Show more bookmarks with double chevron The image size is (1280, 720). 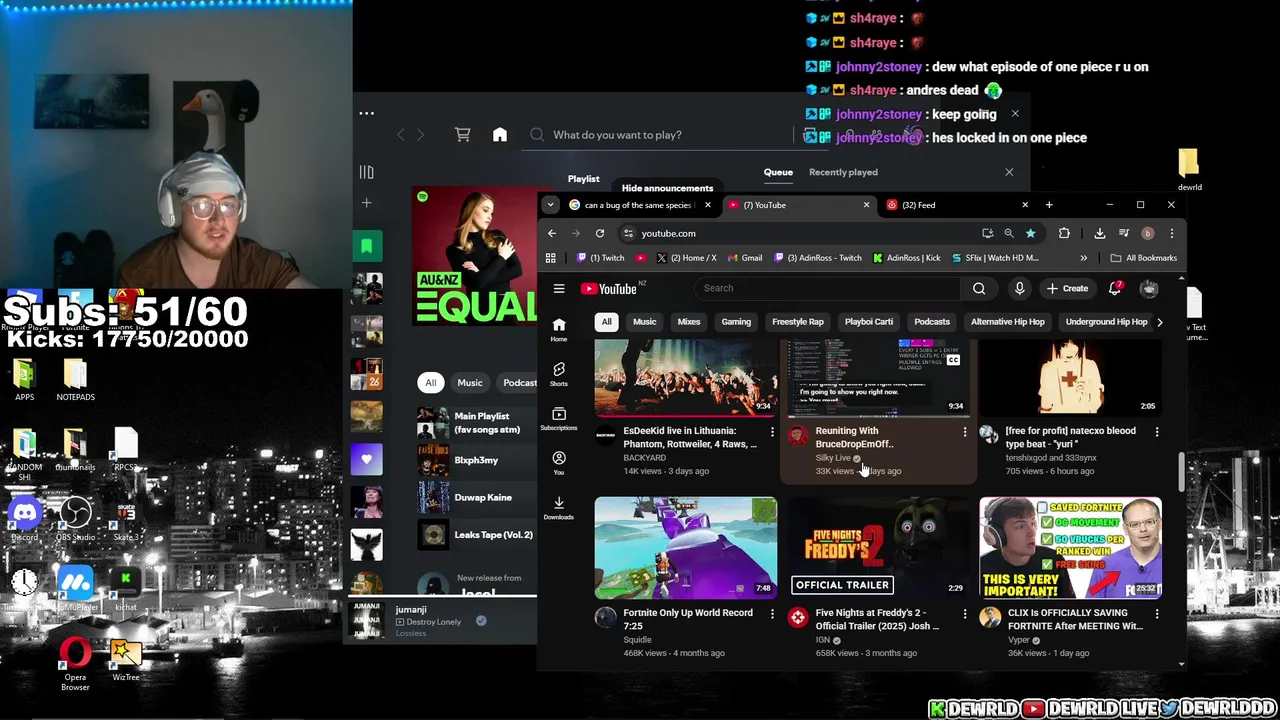tap(1083, 258)
